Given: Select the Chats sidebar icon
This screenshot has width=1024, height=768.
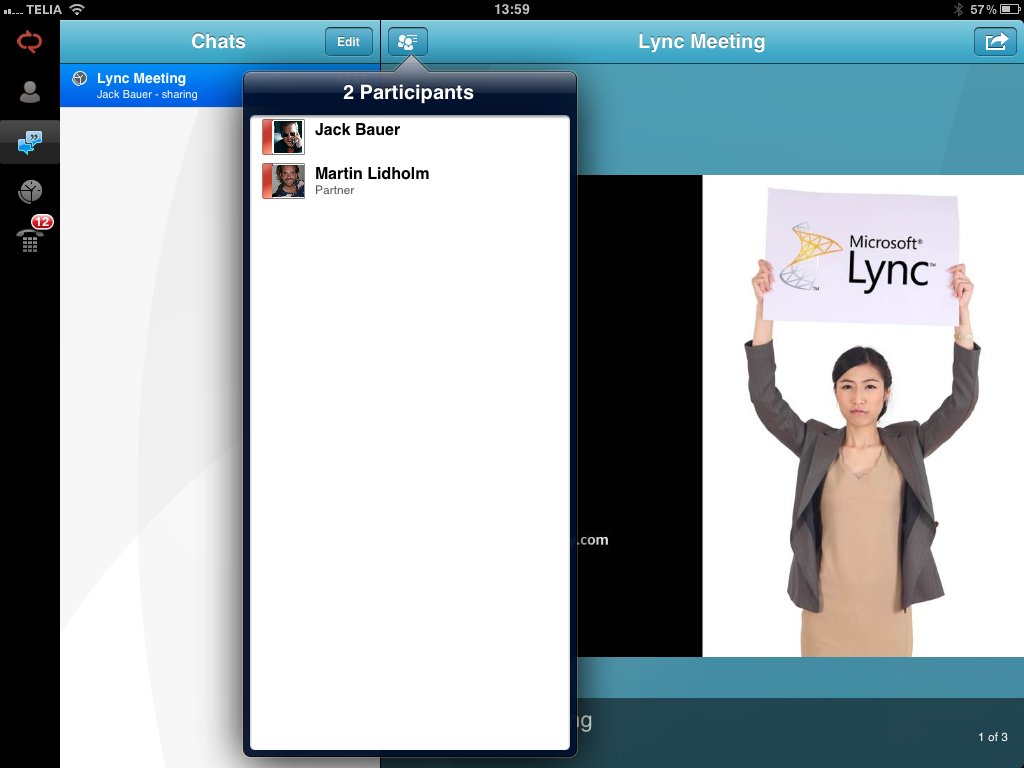Looking at the screenshot, I should pos(29,142).
